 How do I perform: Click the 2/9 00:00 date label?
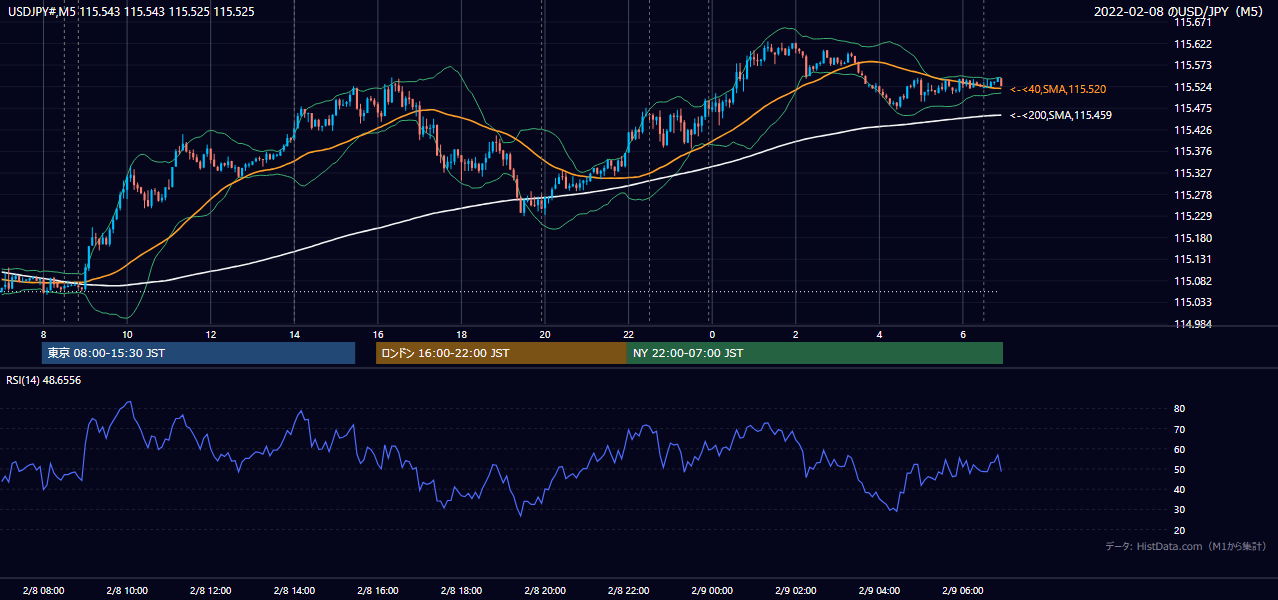pyautogui.click(x=711, y=590)
